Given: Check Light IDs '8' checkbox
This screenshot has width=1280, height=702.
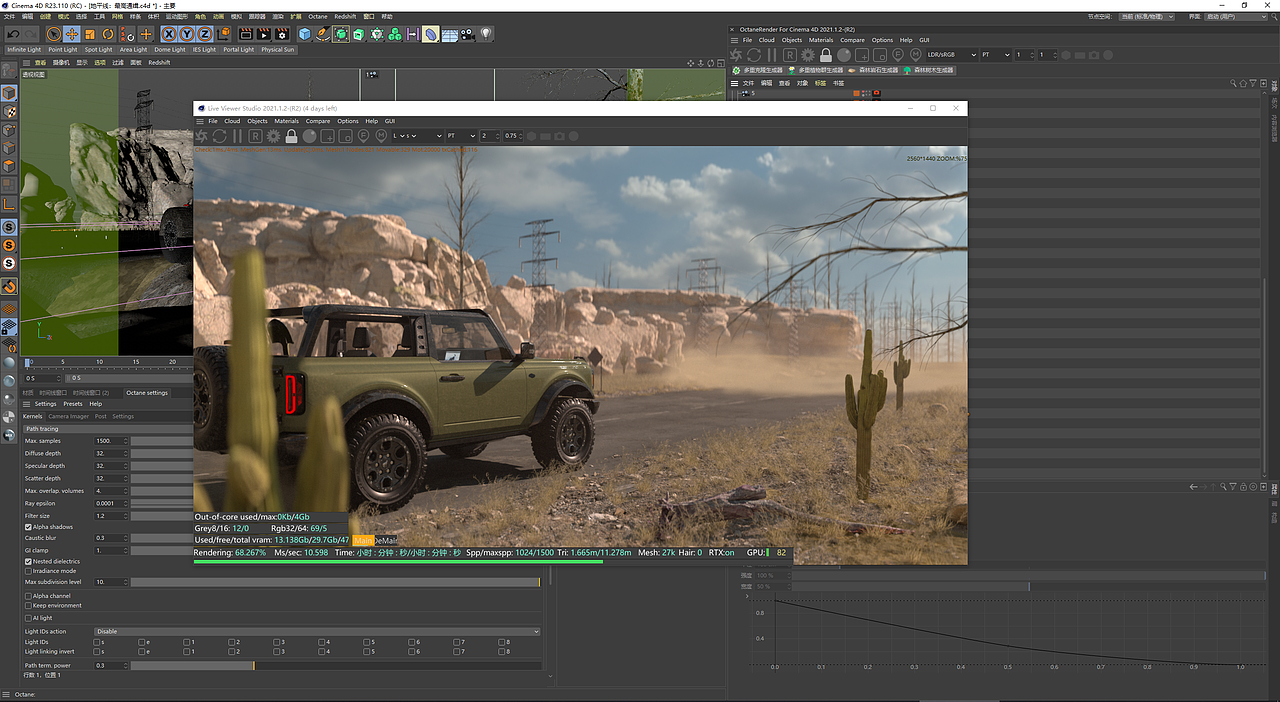Looking at the screenshot, I should [502, 642].
